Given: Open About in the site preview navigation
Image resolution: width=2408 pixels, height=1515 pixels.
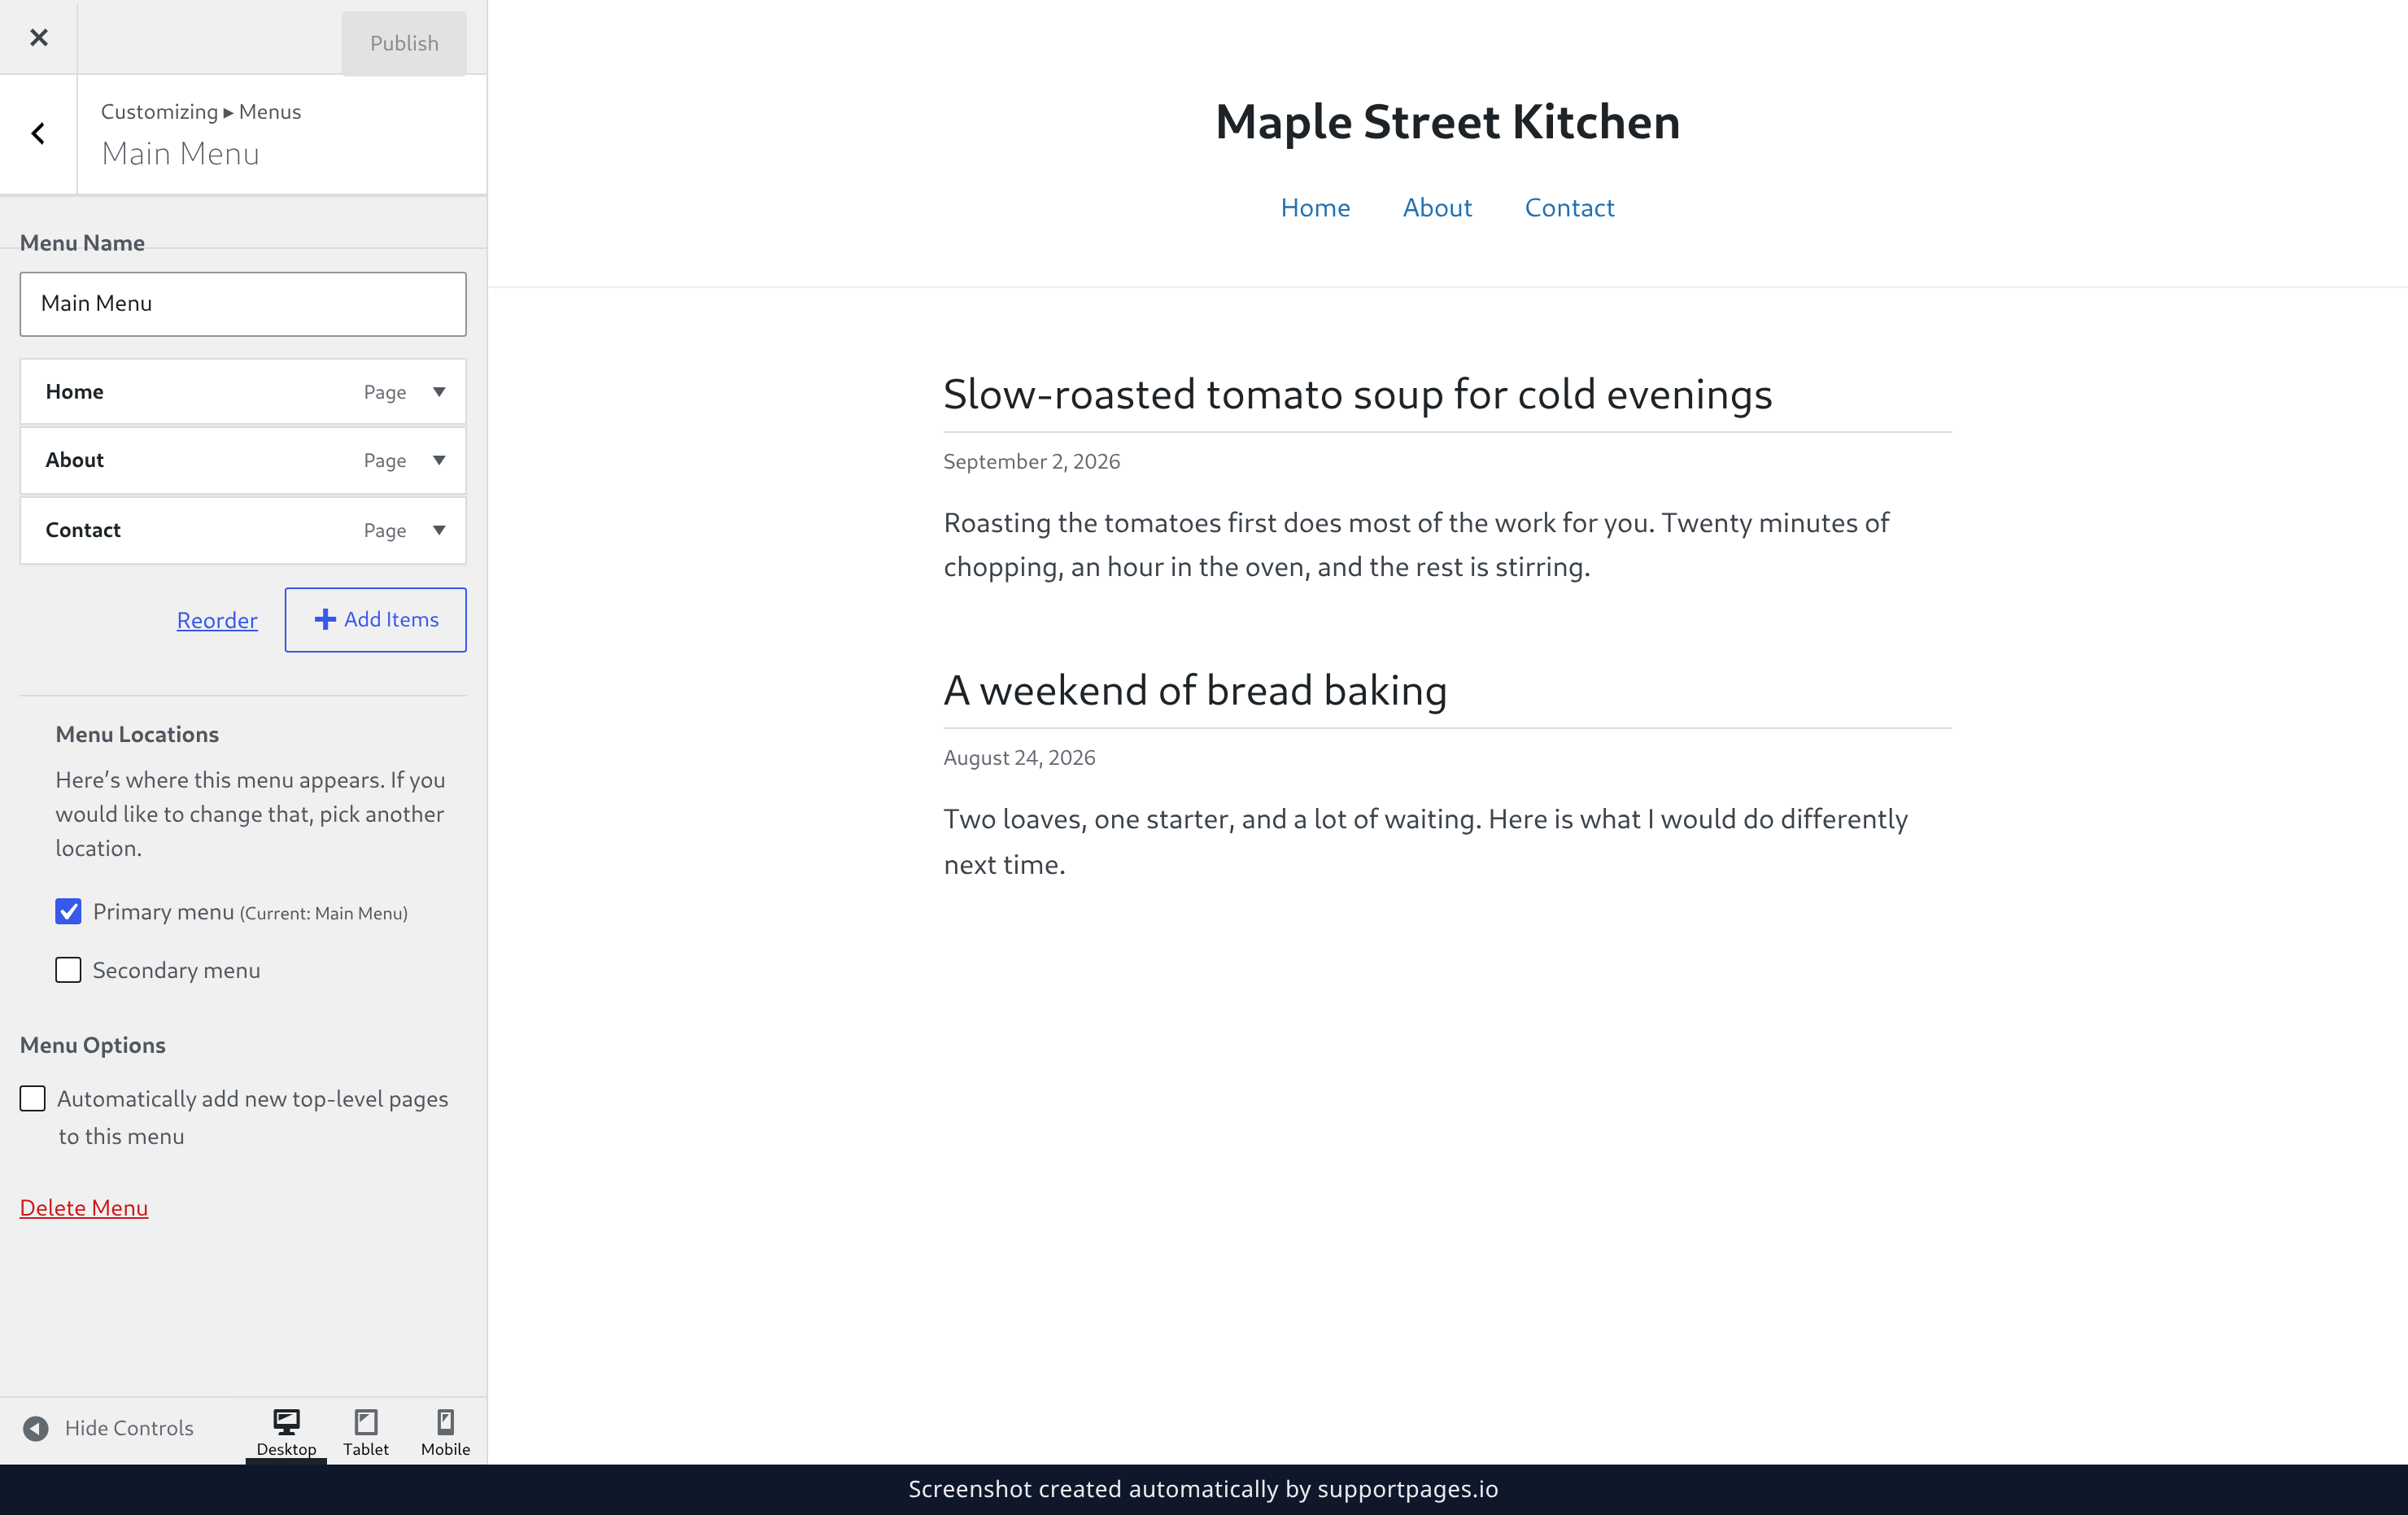Looking at the screenshot, I should 1437,207.
